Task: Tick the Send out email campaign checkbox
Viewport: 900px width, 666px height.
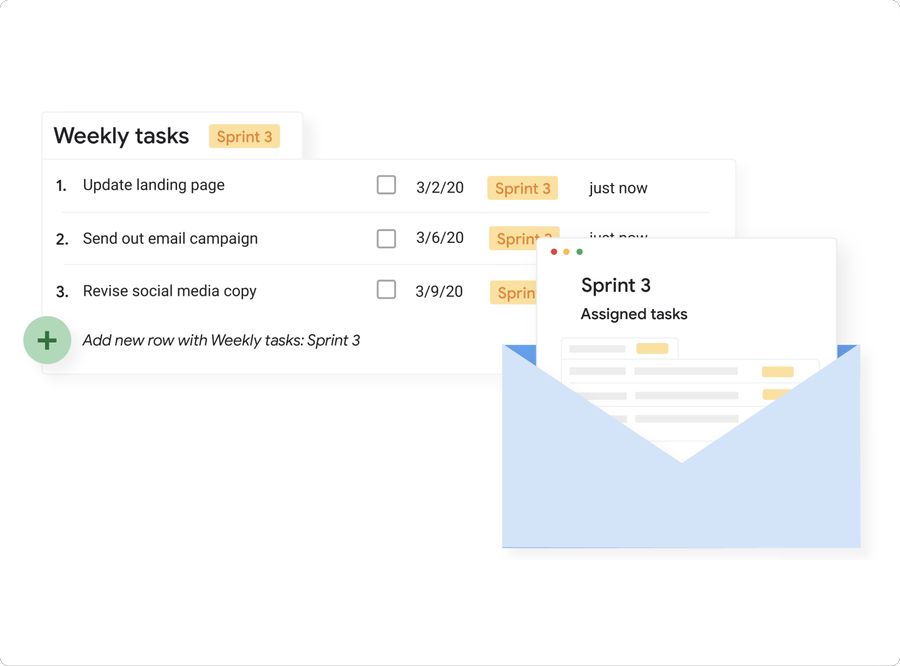Action: point(386,239)
